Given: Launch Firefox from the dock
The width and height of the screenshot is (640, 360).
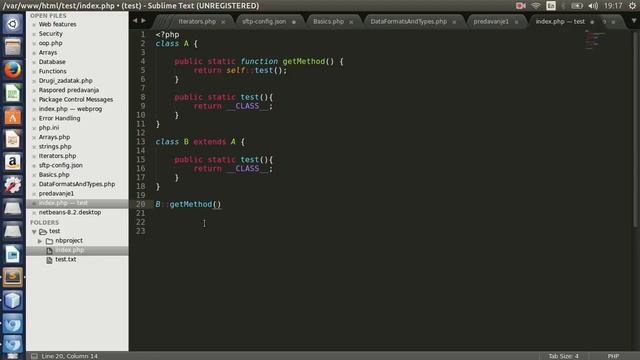Looking at the screenshot, I should pyautogui.click(x=13, y=70).
